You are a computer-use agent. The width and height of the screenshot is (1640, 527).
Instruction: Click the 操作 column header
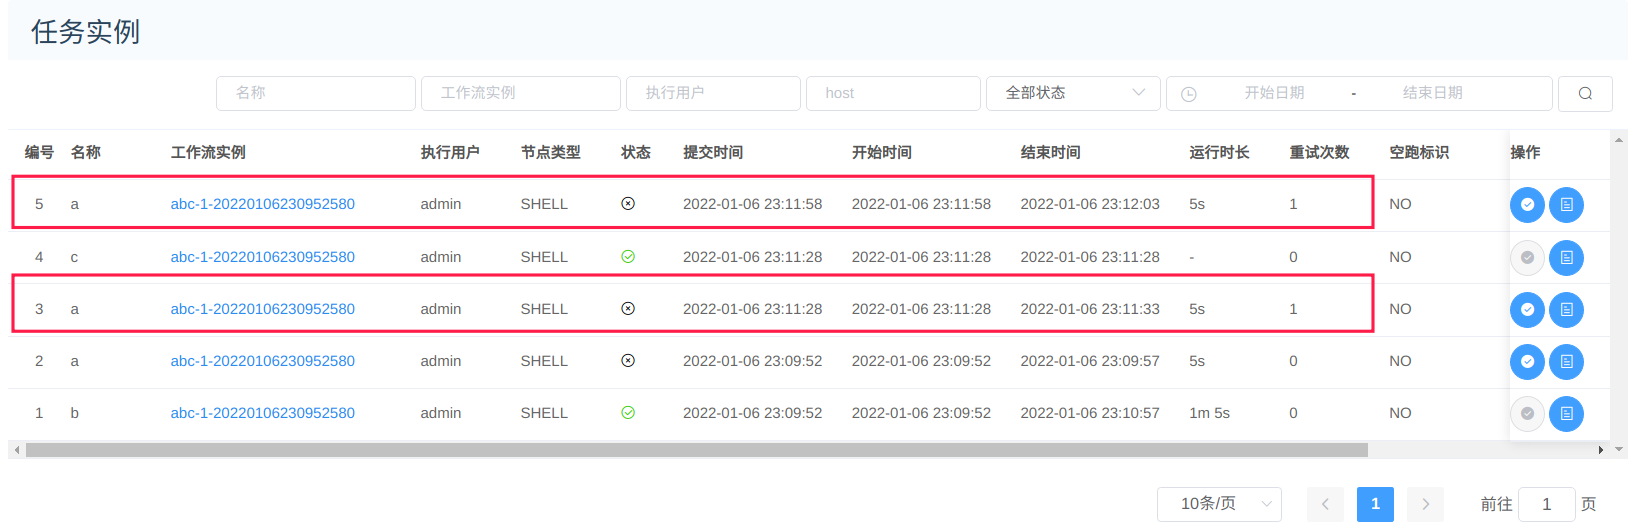point(1525,152)
